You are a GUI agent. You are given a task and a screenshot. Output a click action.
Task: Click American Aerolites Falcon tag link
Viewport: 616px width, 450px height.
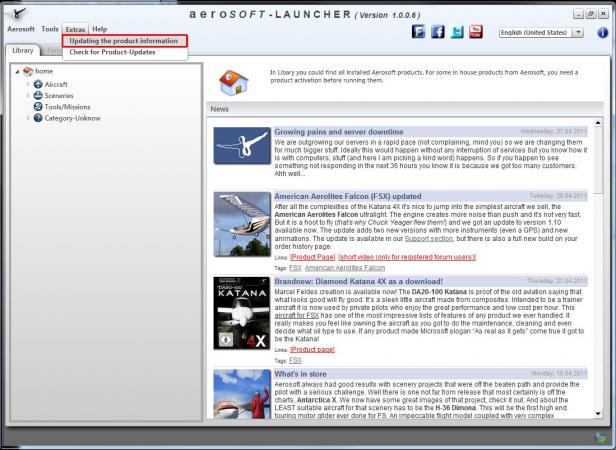click(x=345, y=268)
